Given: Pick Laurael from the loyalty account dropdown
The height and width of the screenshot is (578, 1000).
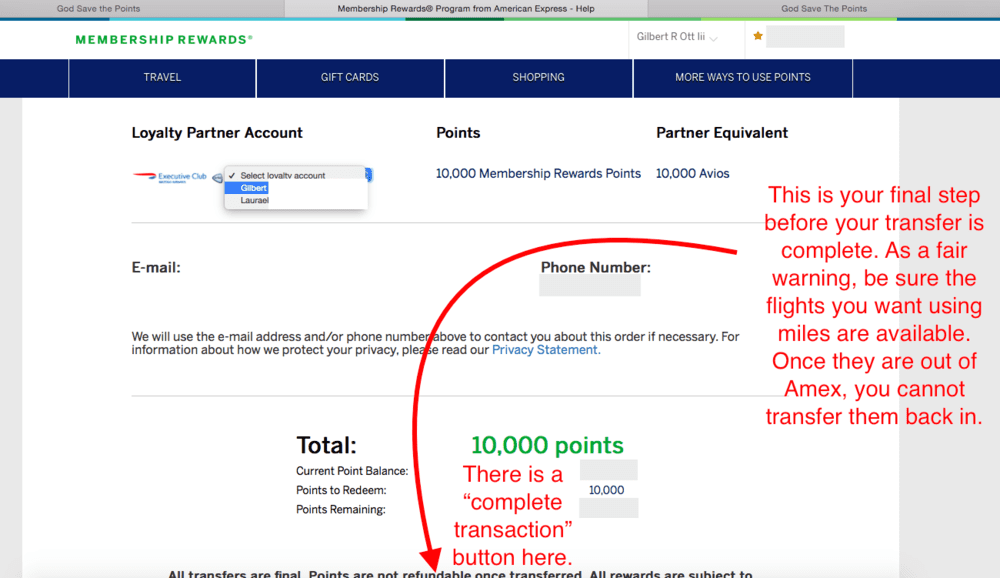Looking at the screenshot, I should pos(255,200).
